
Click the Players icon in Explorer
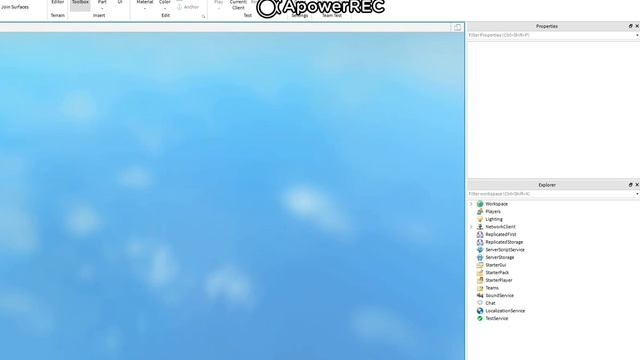point(480,211)
